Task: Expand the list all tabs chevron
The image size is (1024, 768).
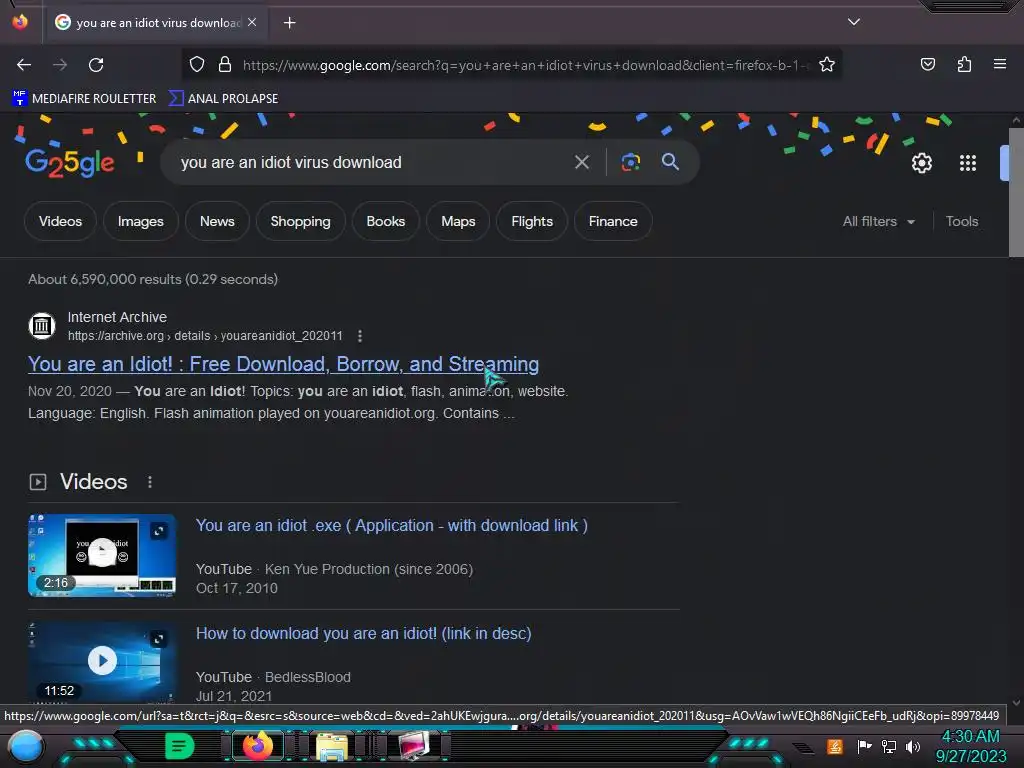Action: click(x=854, y=22)
